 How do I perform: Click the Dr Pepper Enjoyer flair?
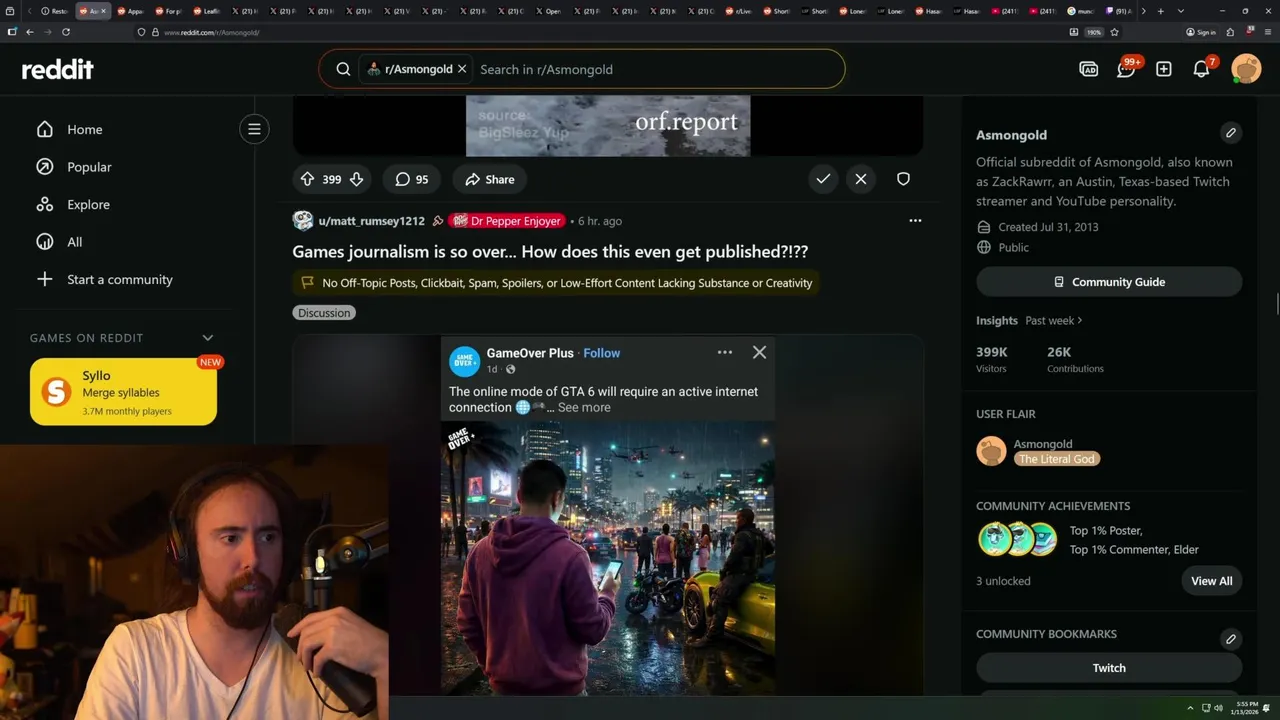click(x=508, y=221)
